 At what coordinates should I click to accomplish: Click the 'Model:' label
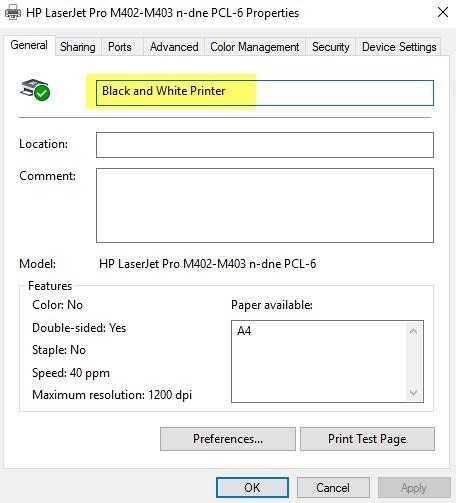38,264
